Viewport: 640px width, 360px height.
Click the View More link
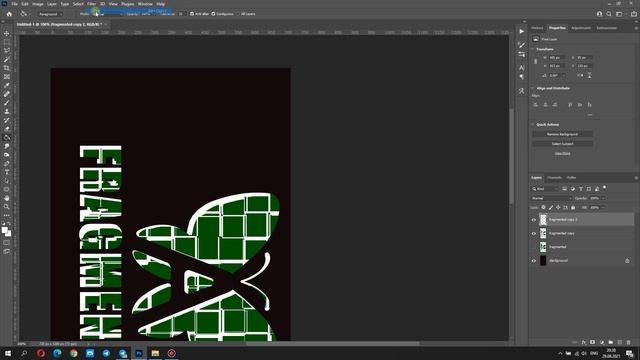[x=562, y=153]
